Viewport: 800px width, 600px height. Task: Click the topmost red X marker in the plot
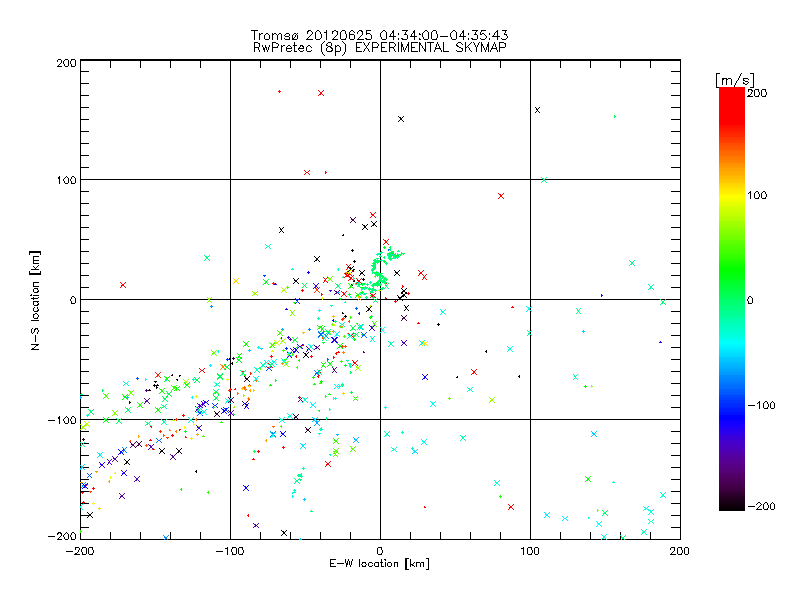pyautogui.click(x=321, y=93)
